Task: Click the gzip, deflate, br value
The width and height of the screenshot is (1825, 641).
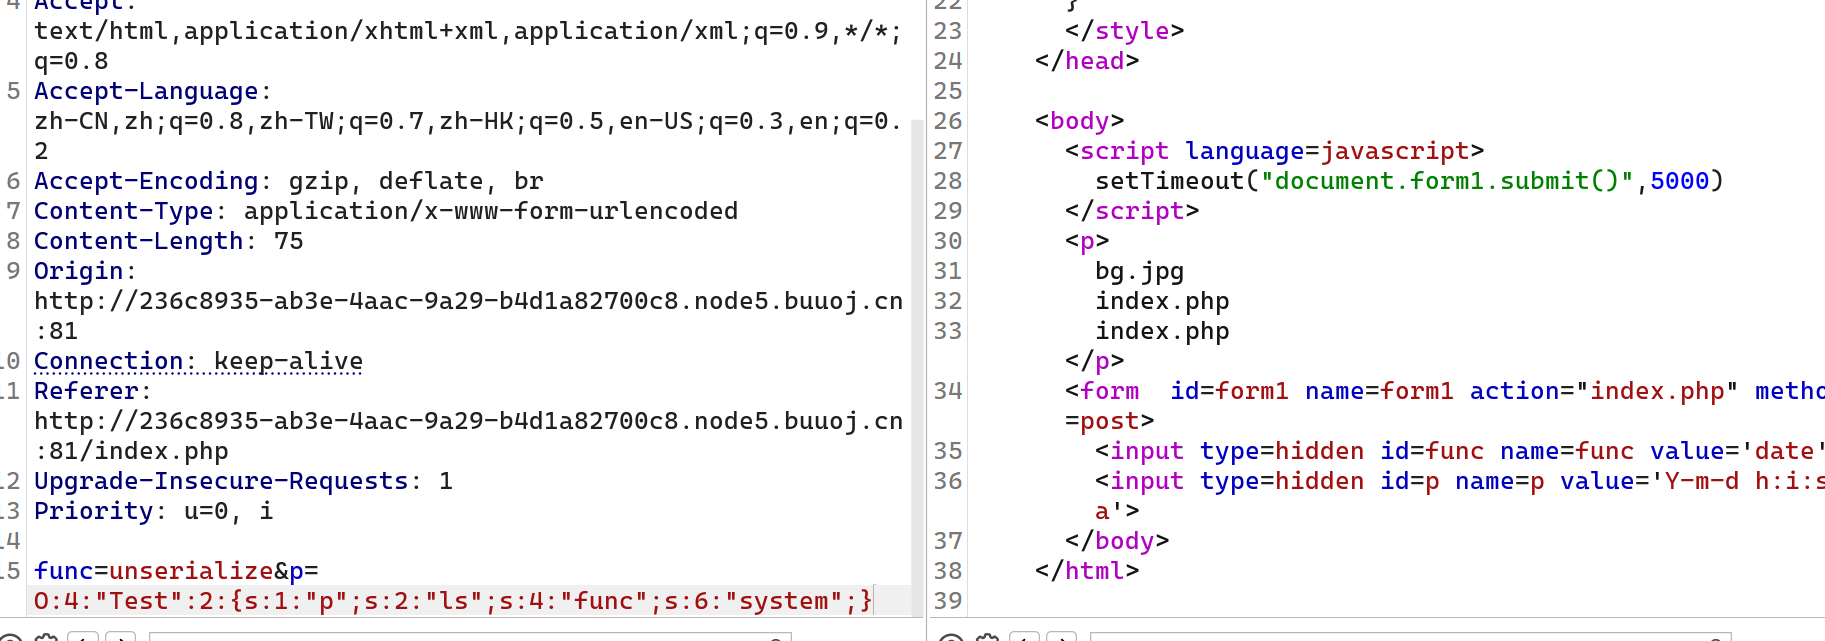Action: pos(416,181)
